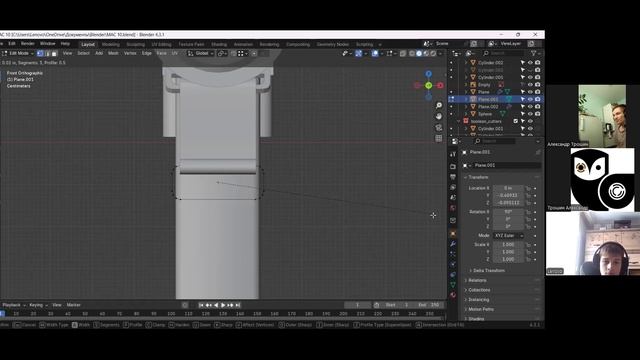The image size is (640, 360).
Task: Expand the Relations panel
Action: click(x=477, y=280)
